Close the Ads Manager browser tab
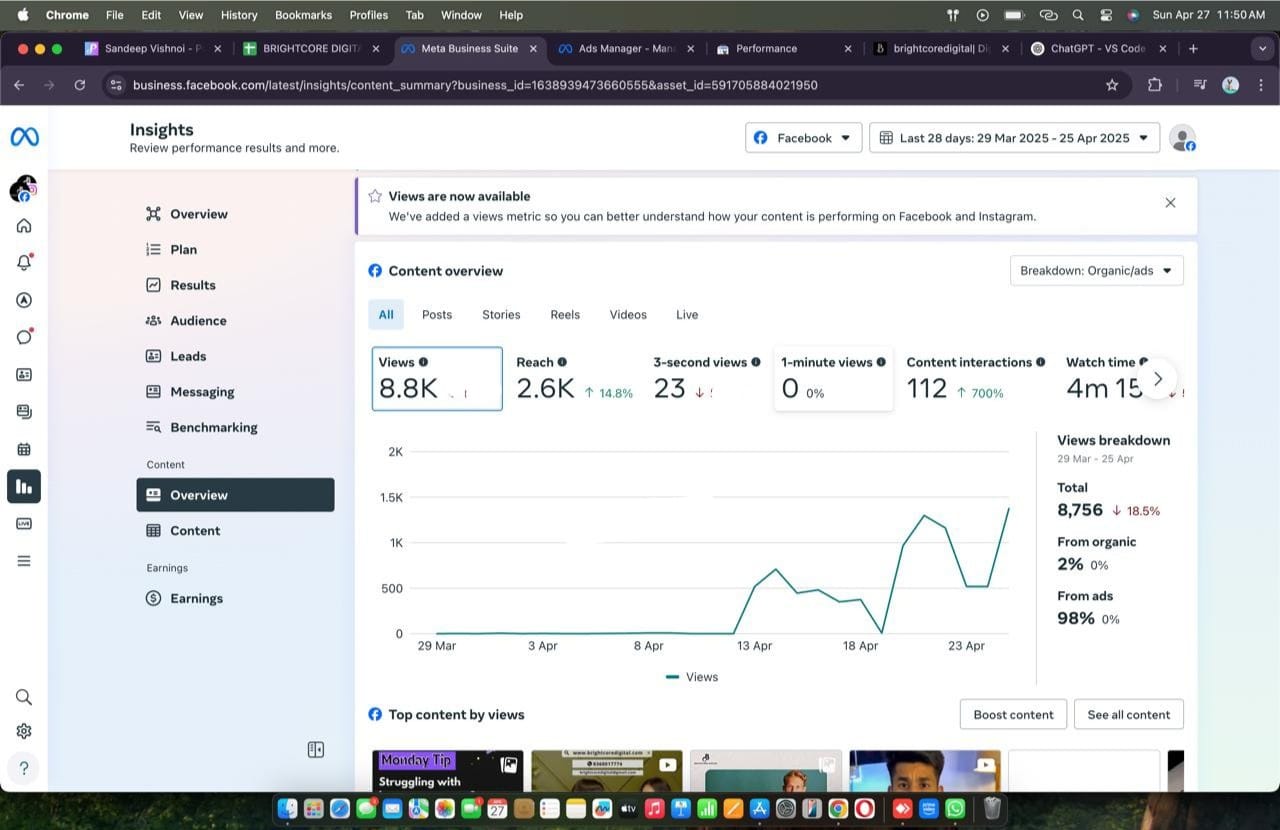 690,48
